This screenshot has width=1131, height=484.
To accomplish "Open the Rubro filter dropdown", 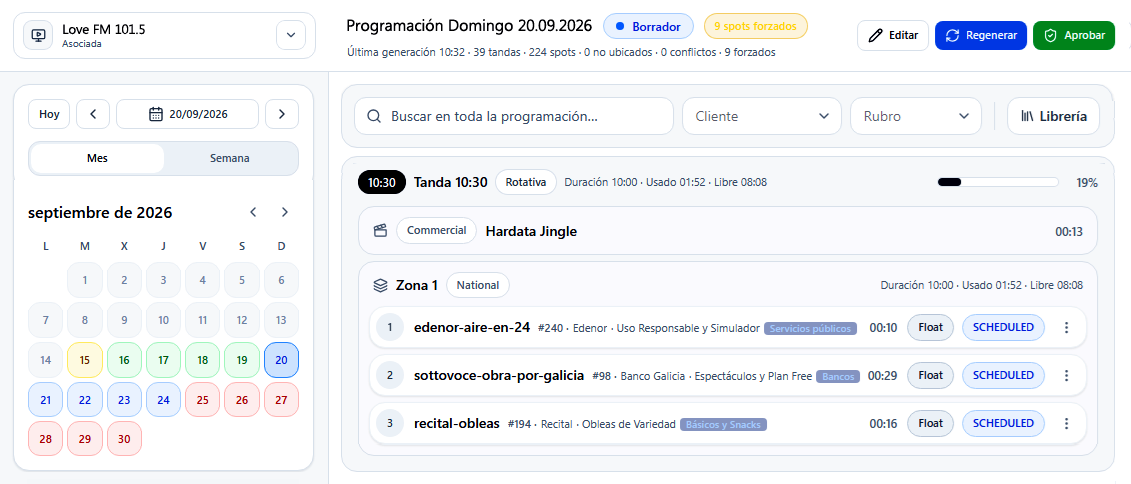I will pyautogui.click(x=916, y=116).
